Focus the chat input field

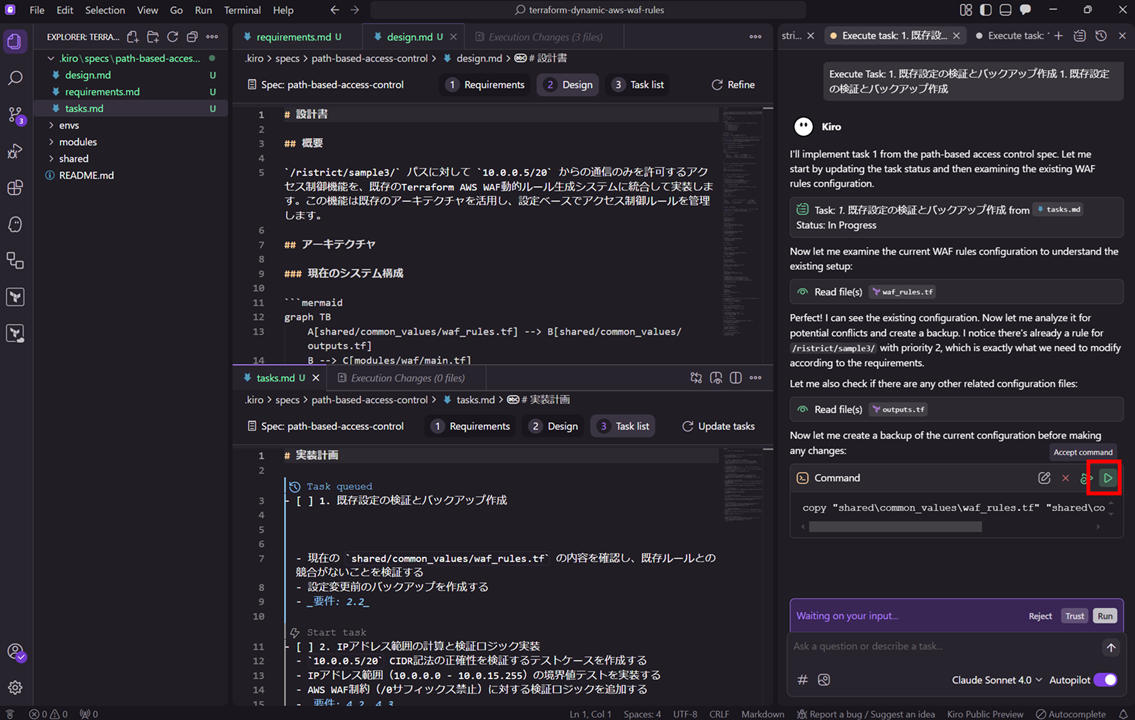click(x=941, y=647)
